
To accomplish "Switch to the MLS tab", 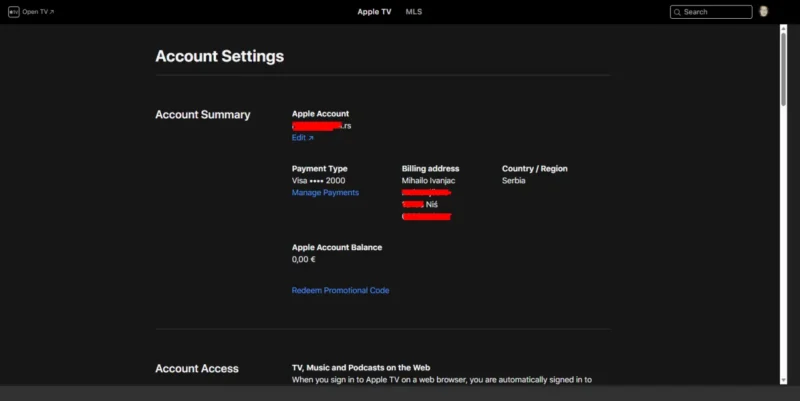I will click(414, 12).
